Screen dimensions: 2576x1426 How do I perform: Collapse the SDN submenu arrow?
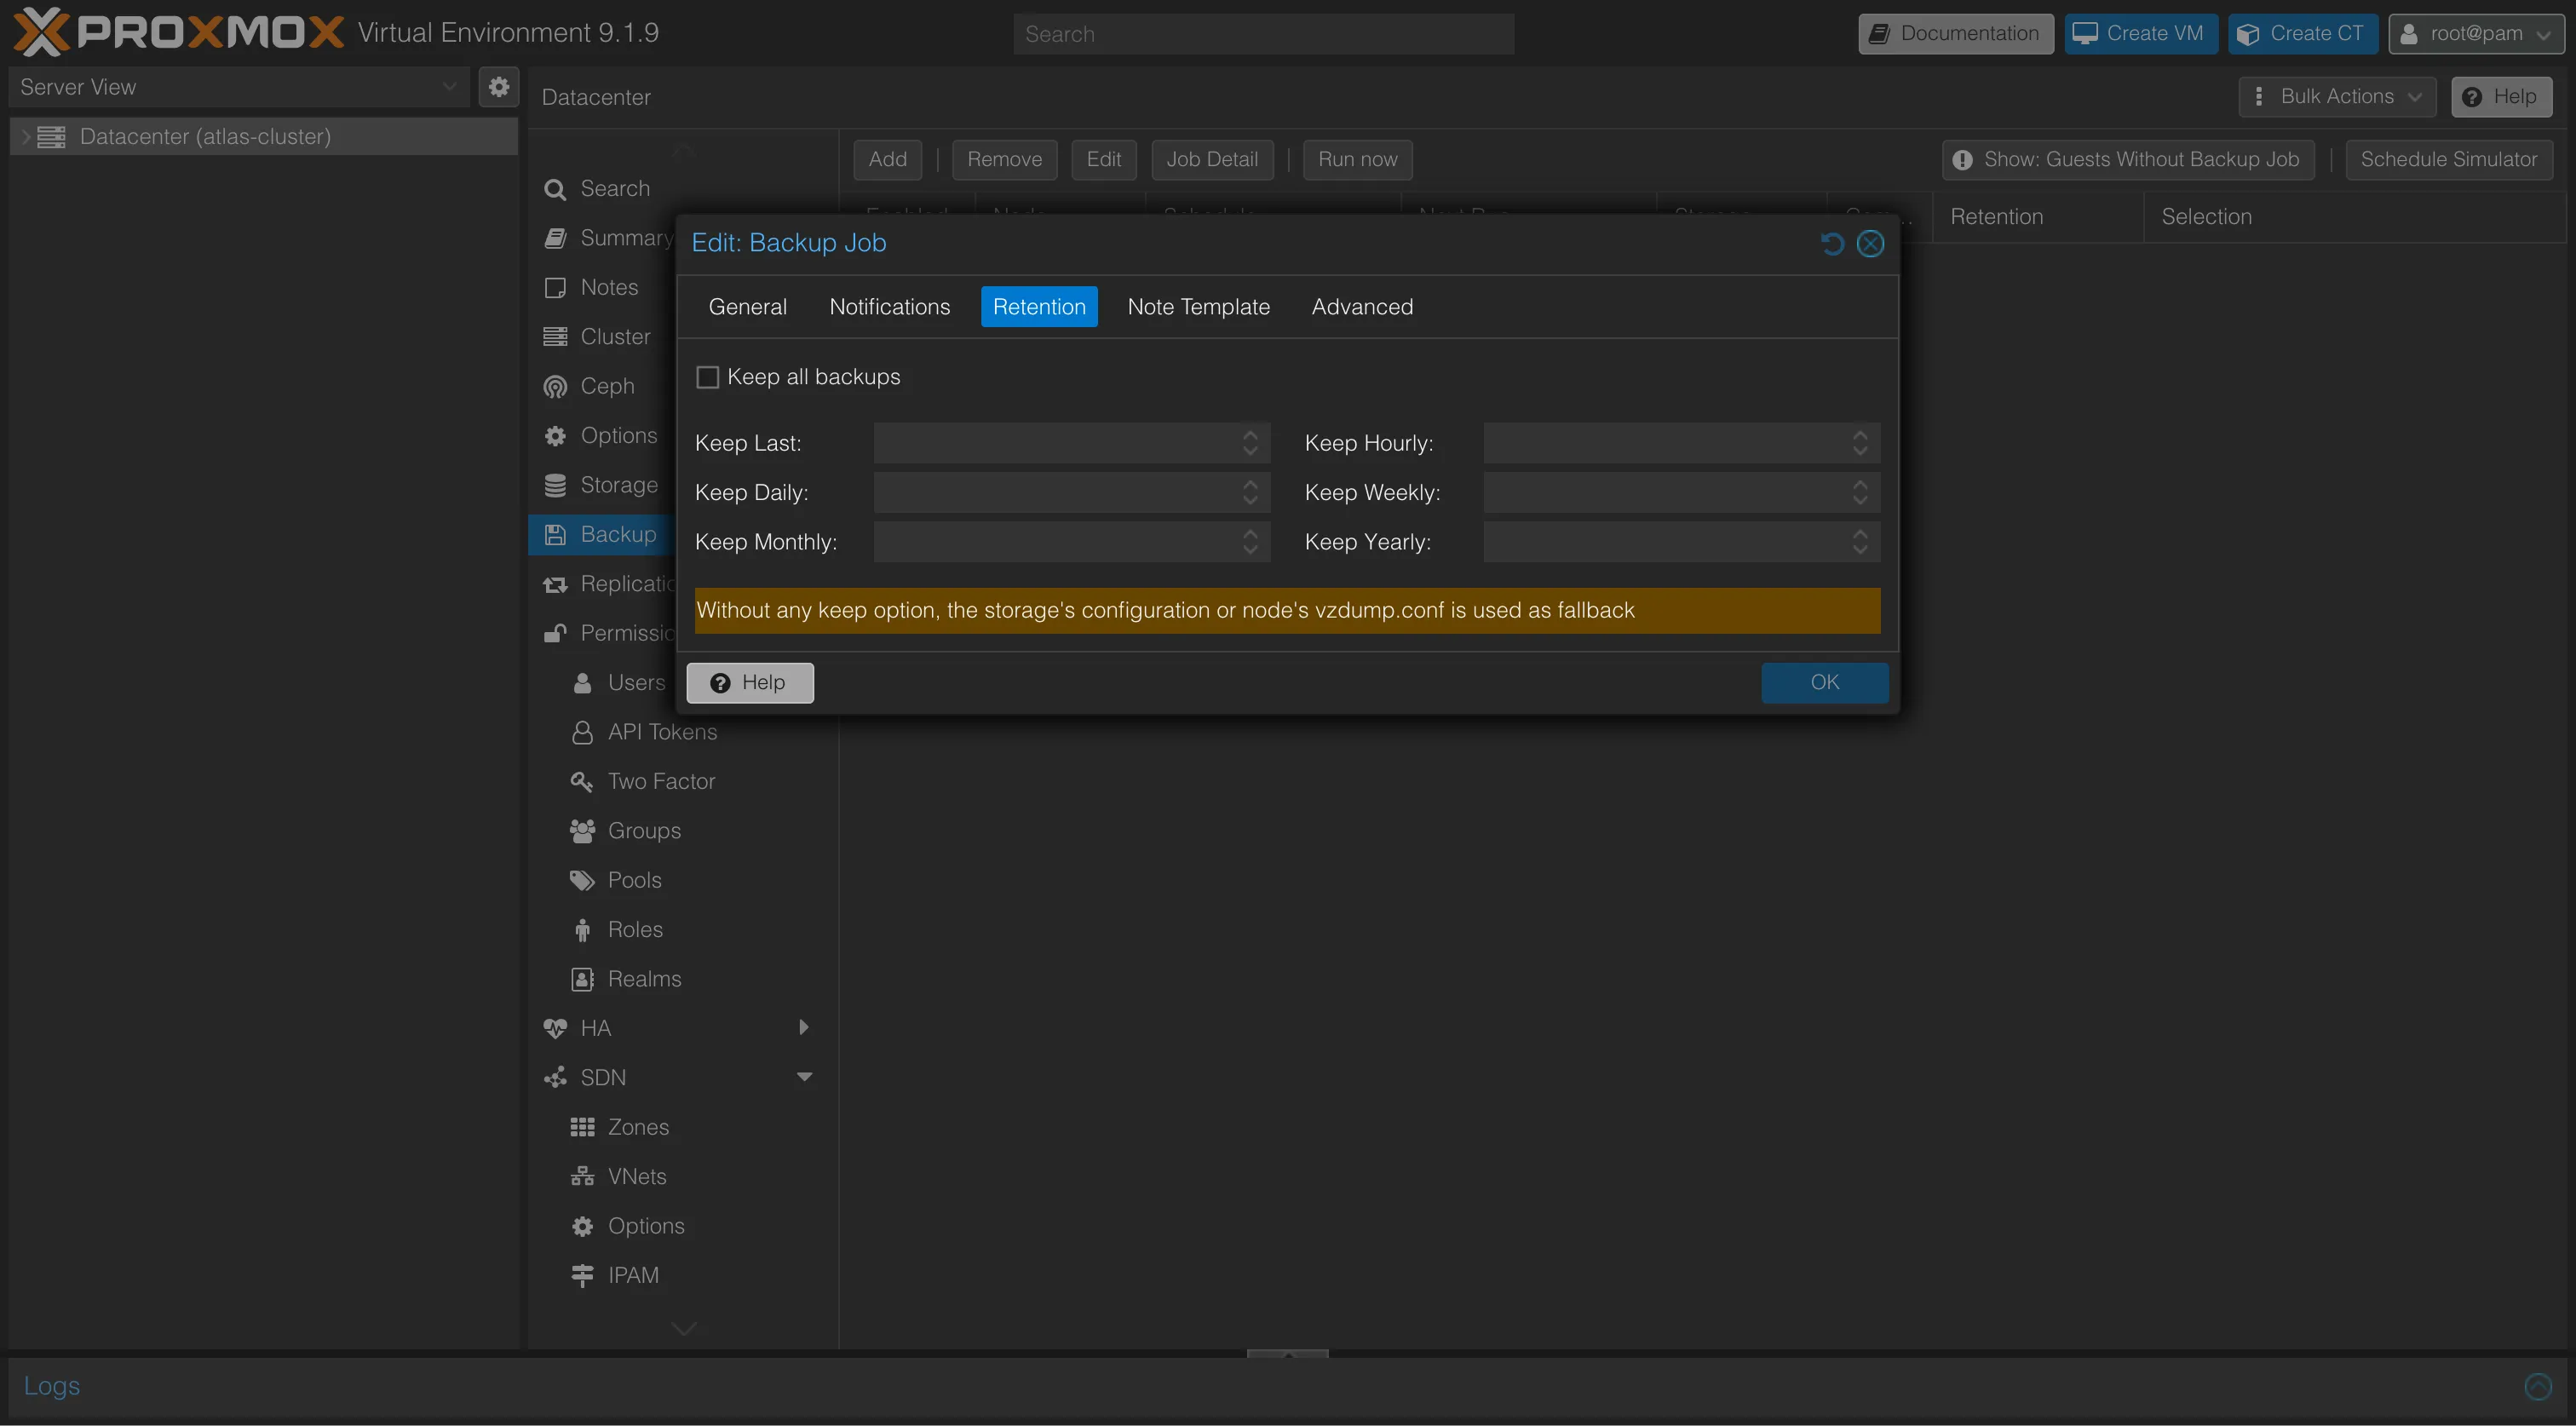pyautogui.click(x=803, y=1078)
